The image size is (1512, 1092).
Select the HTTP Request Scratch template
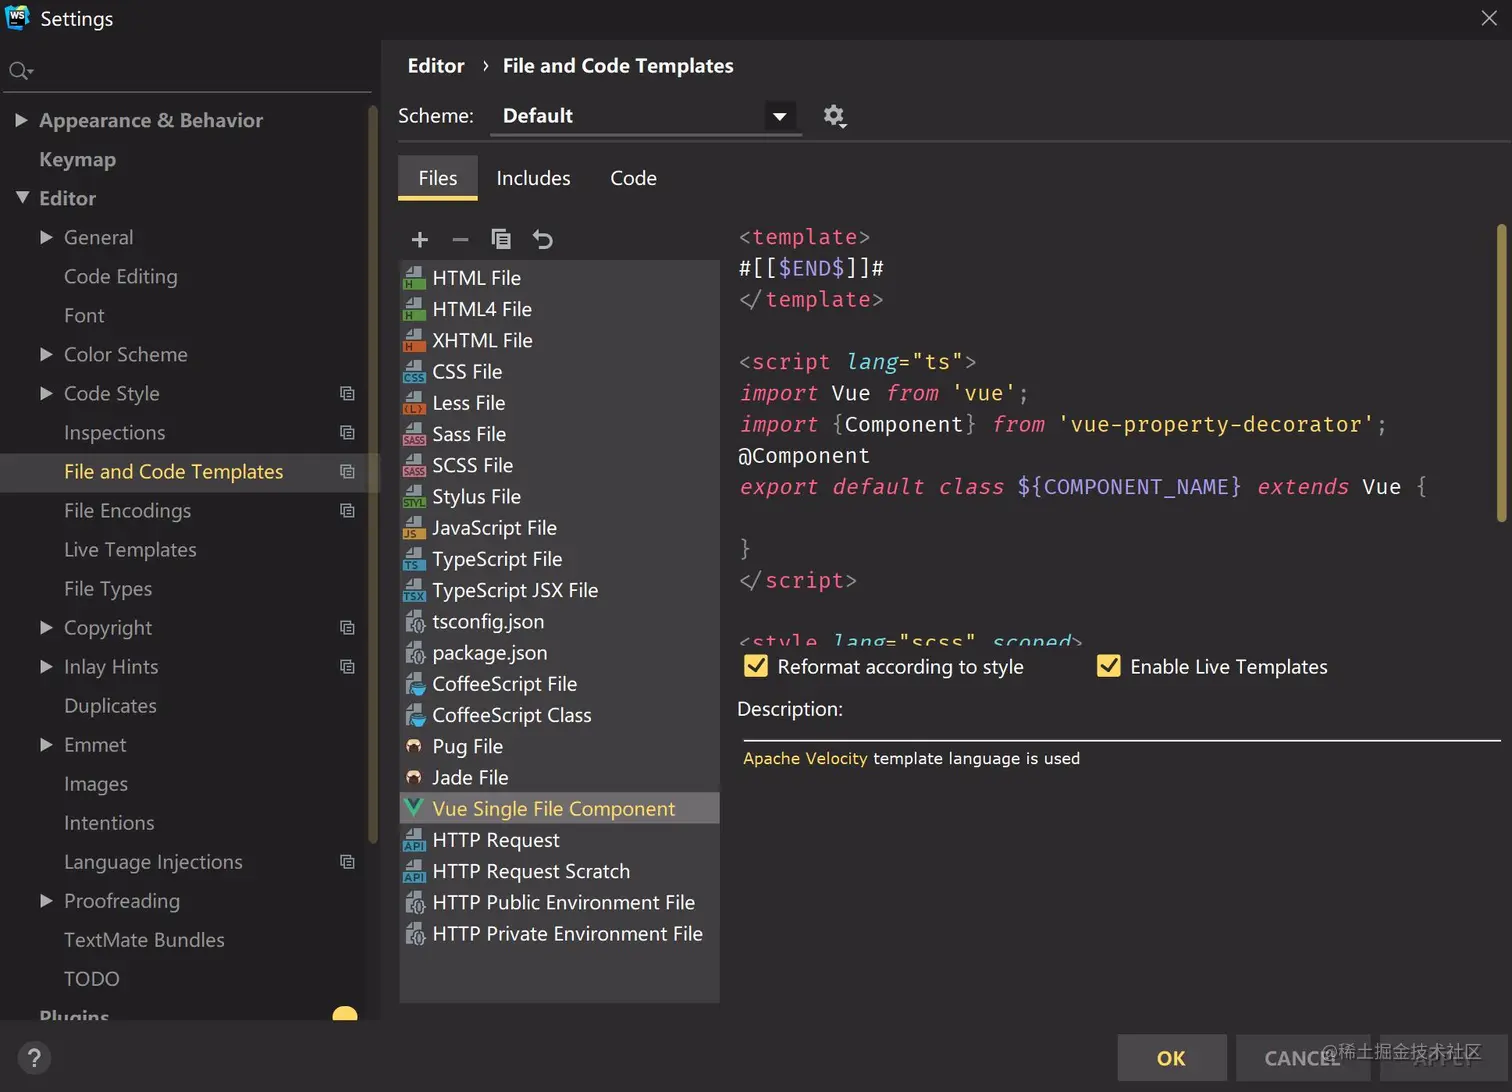click(x=559, y=871)
